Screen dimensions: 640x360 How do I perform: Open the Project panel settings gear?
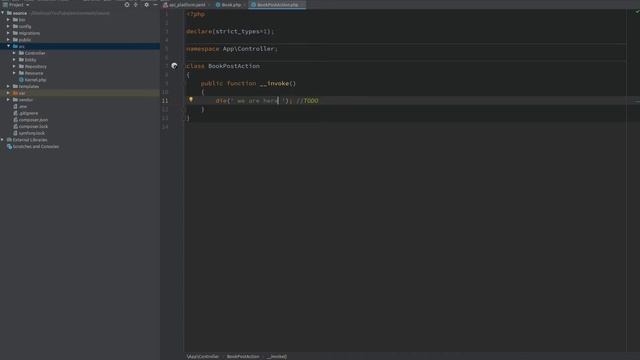coord(147,5)
